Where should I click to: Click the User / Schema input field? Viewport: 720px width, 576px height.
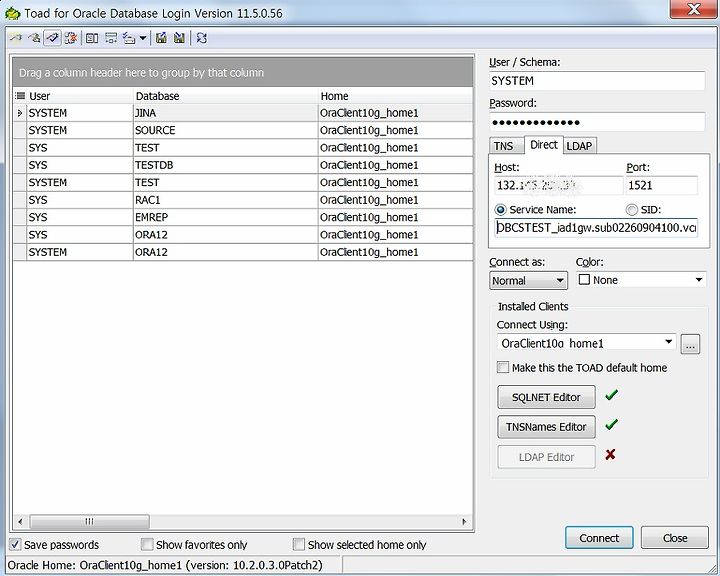[597, 81]
